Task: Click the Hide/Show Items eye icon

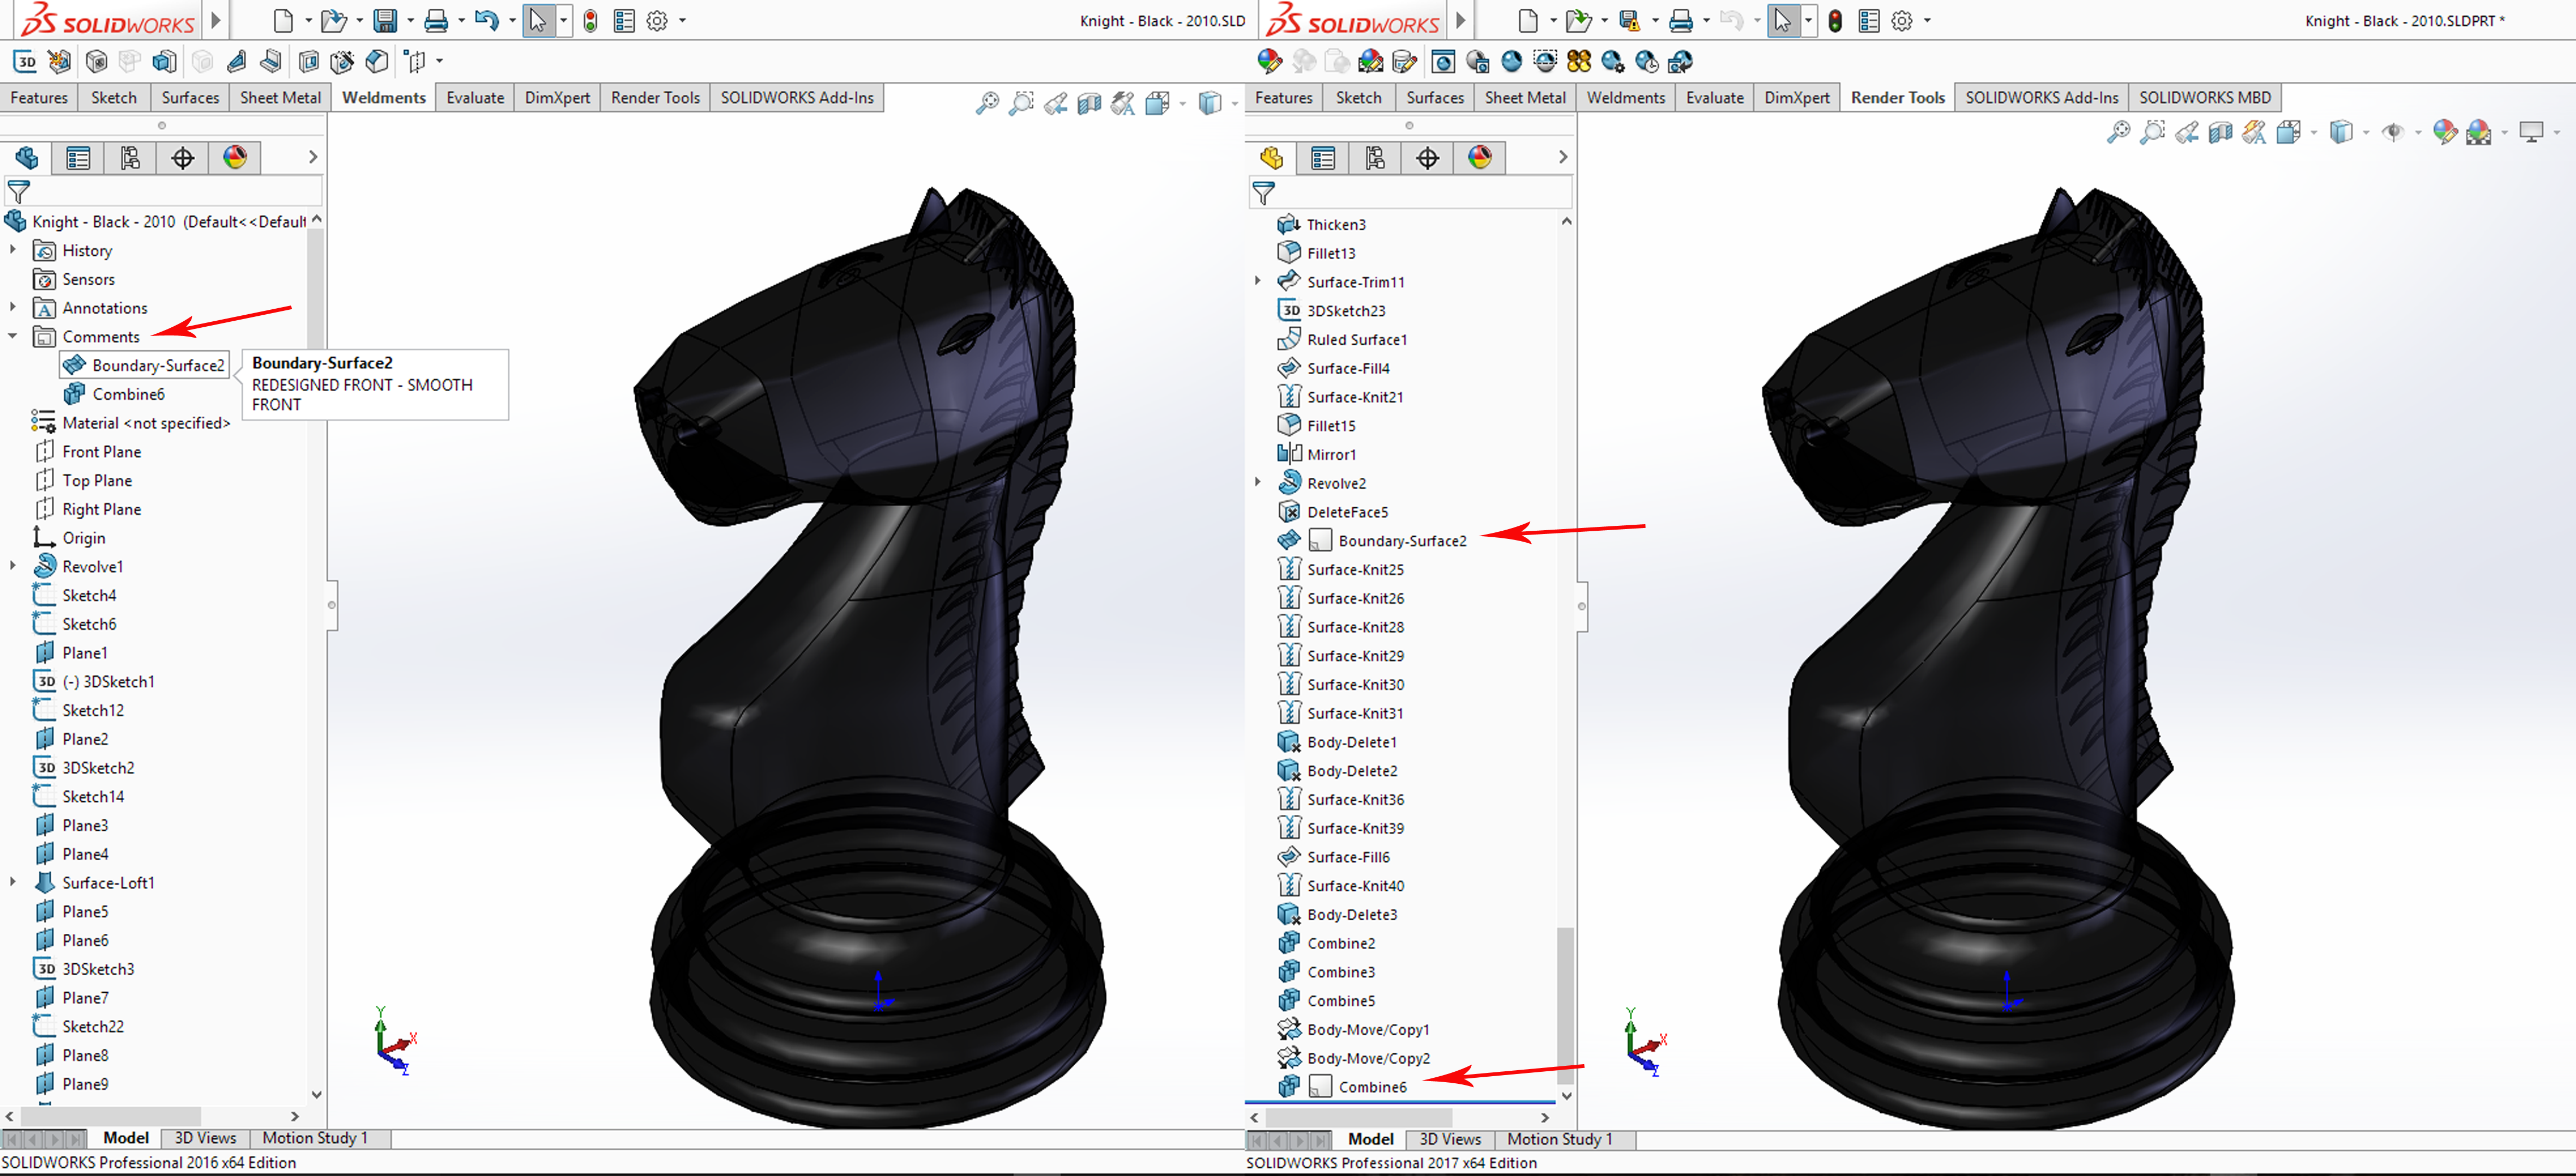Action: pyautogui.click(x=2393, y=132)
